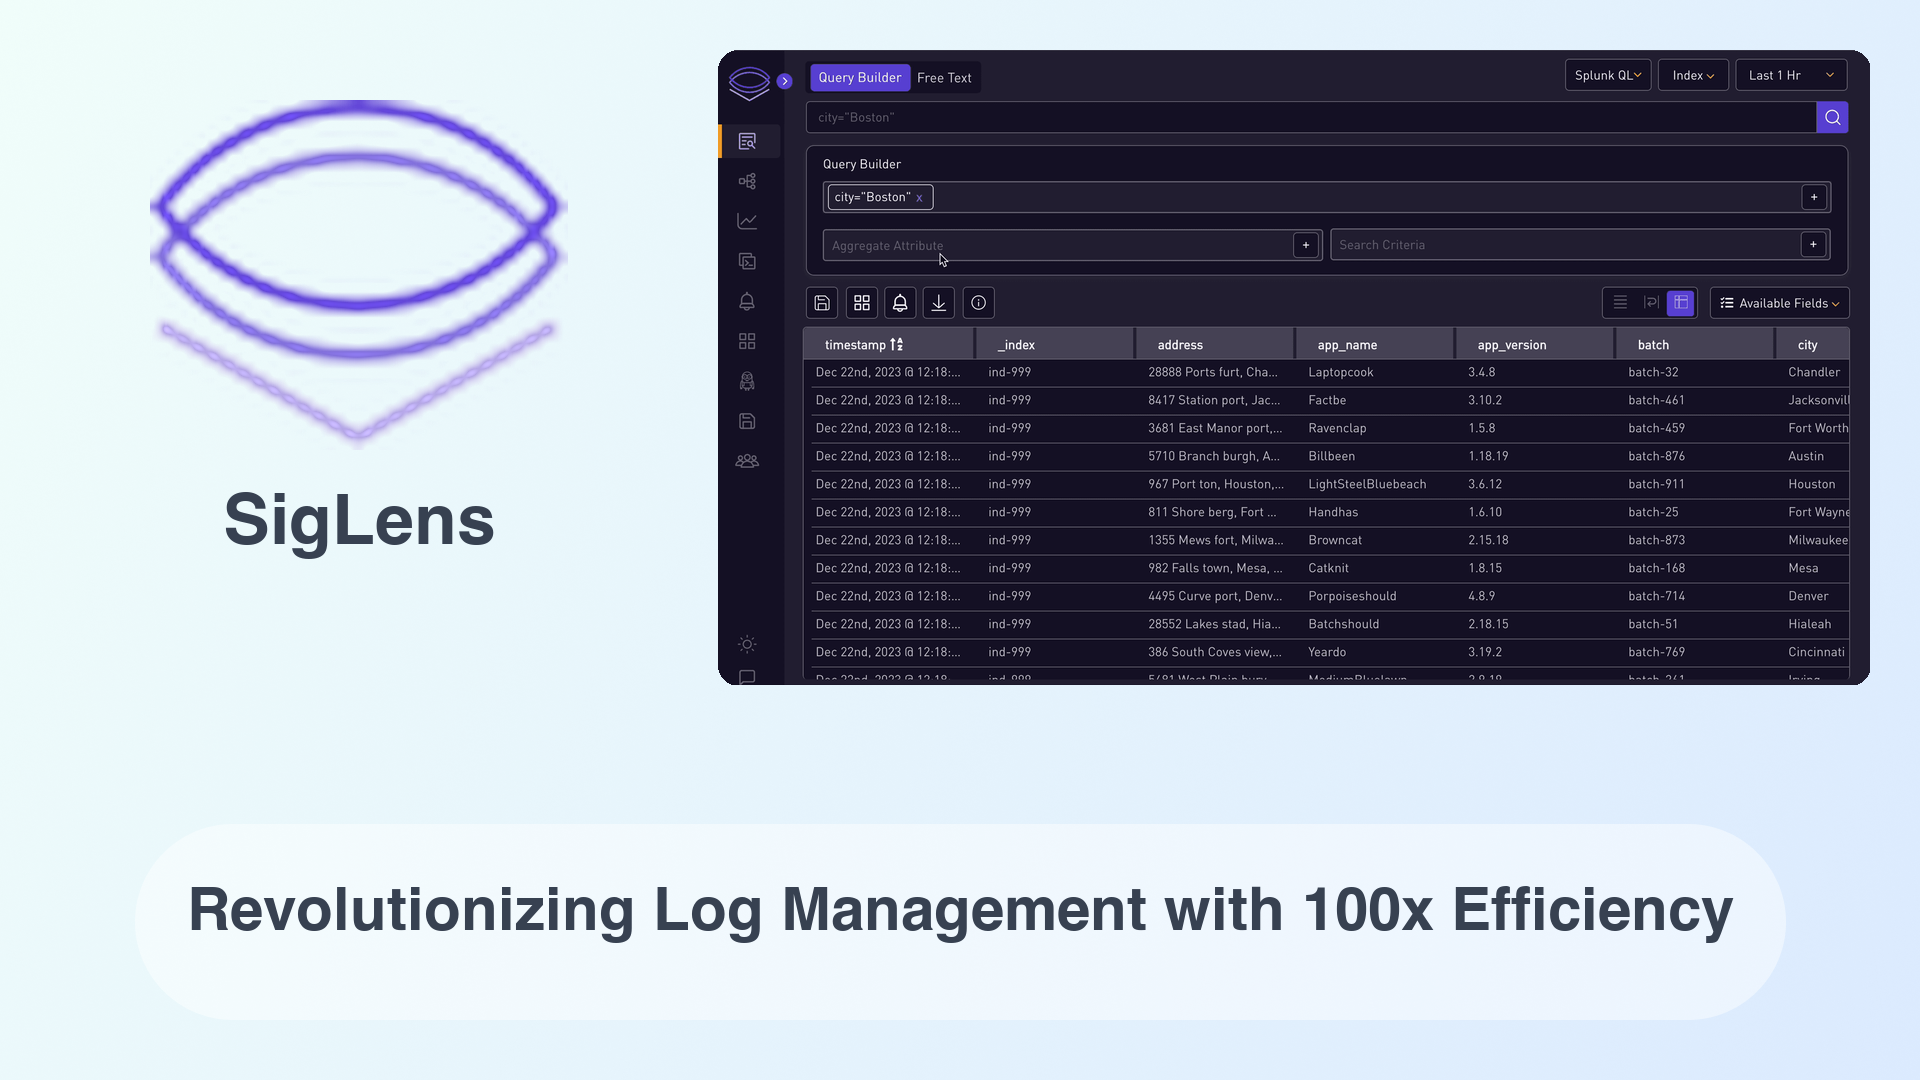Click the add filter plus button

[x=1816, y=196]
